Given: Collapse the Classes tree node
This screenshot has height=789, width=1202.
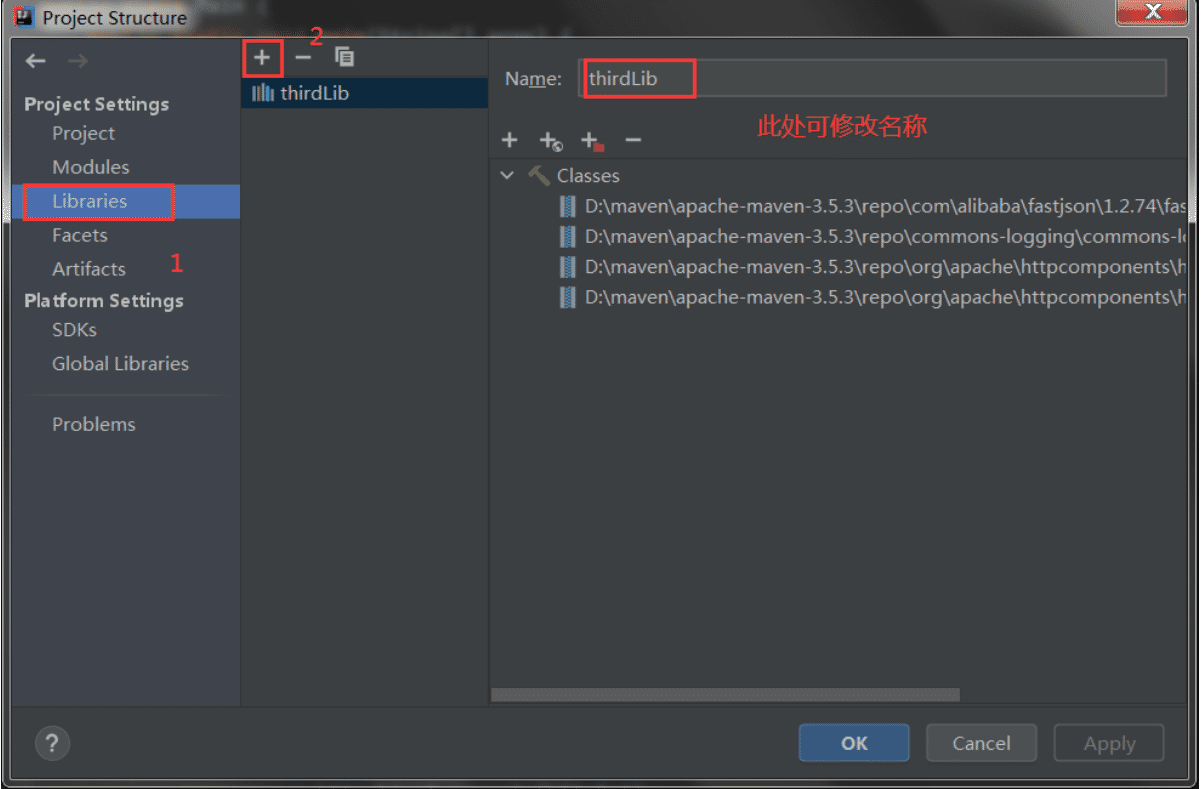Looking at the screenshot, I should [507, 175].
